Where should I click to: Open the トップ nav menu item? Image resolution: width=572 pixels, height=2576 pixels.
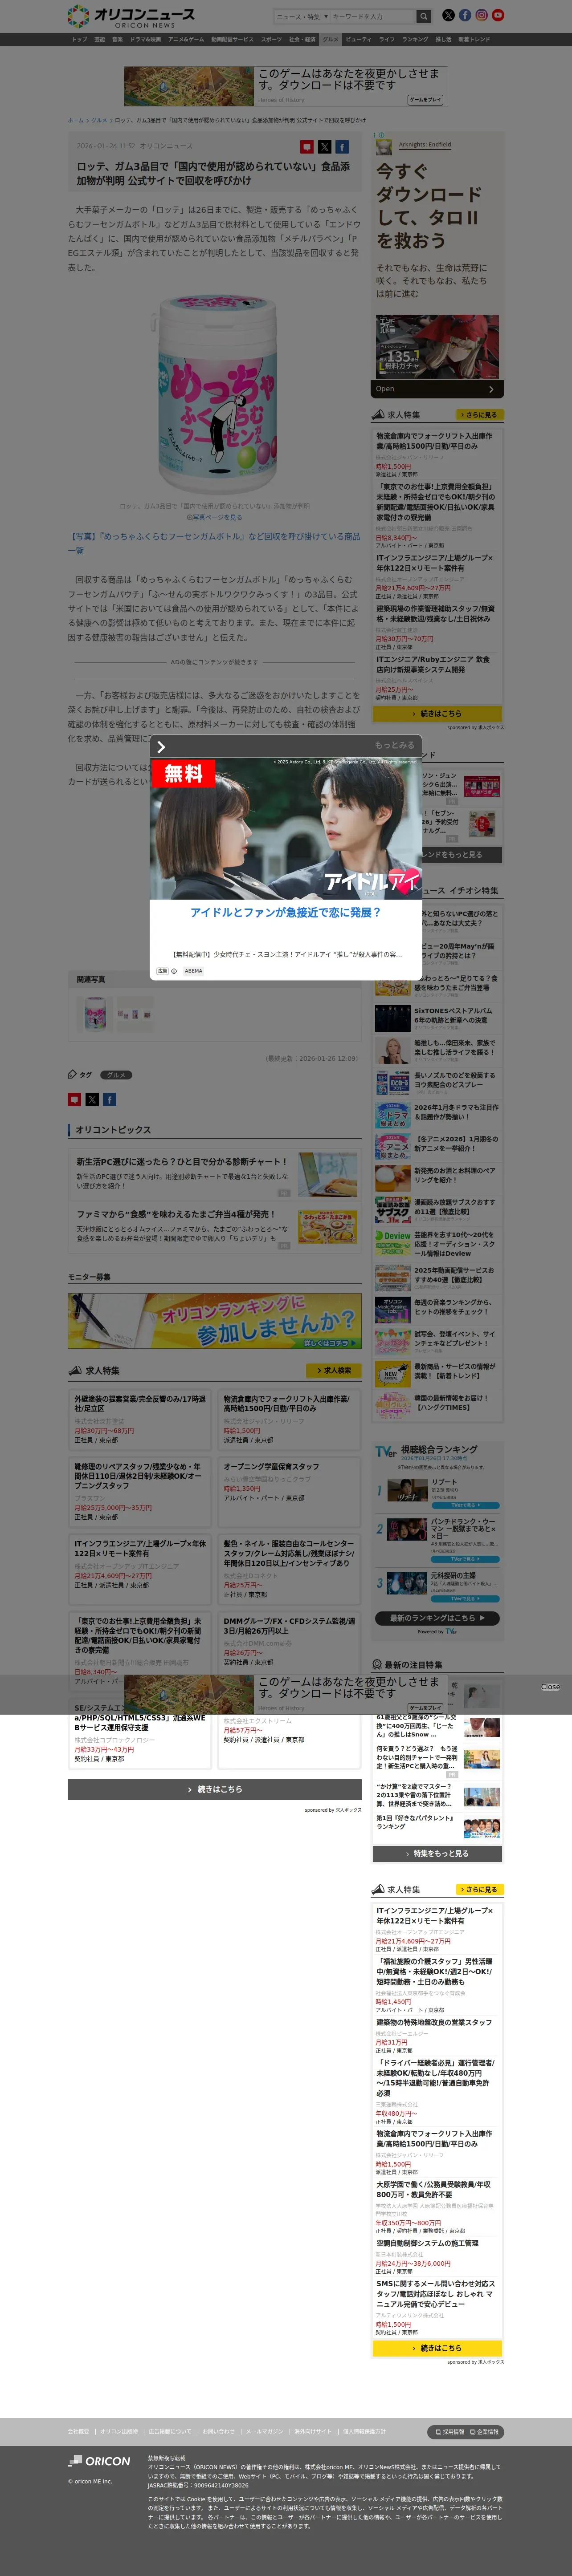(79, 40)
